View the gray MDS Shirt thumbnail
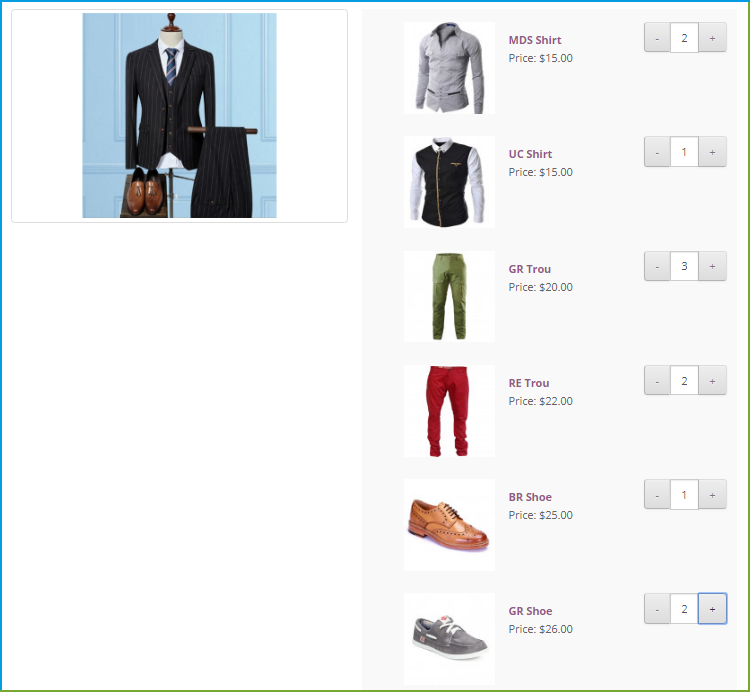 point(449,68)
